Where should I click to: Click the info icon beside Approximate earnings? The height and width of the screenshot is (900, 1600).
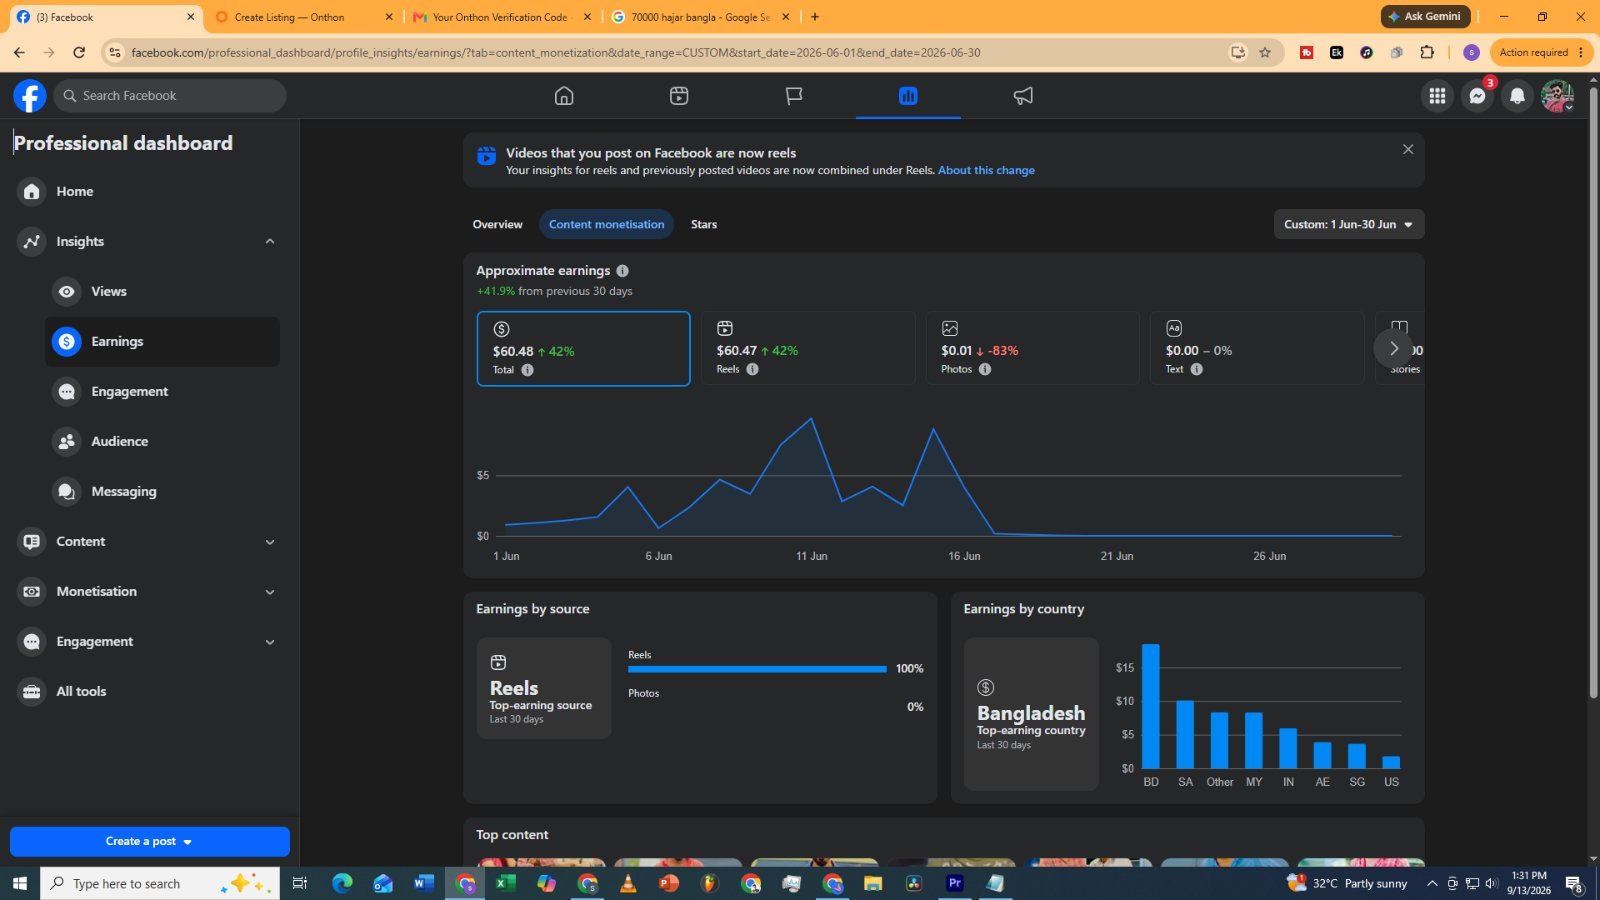click(x=622, y=271)
